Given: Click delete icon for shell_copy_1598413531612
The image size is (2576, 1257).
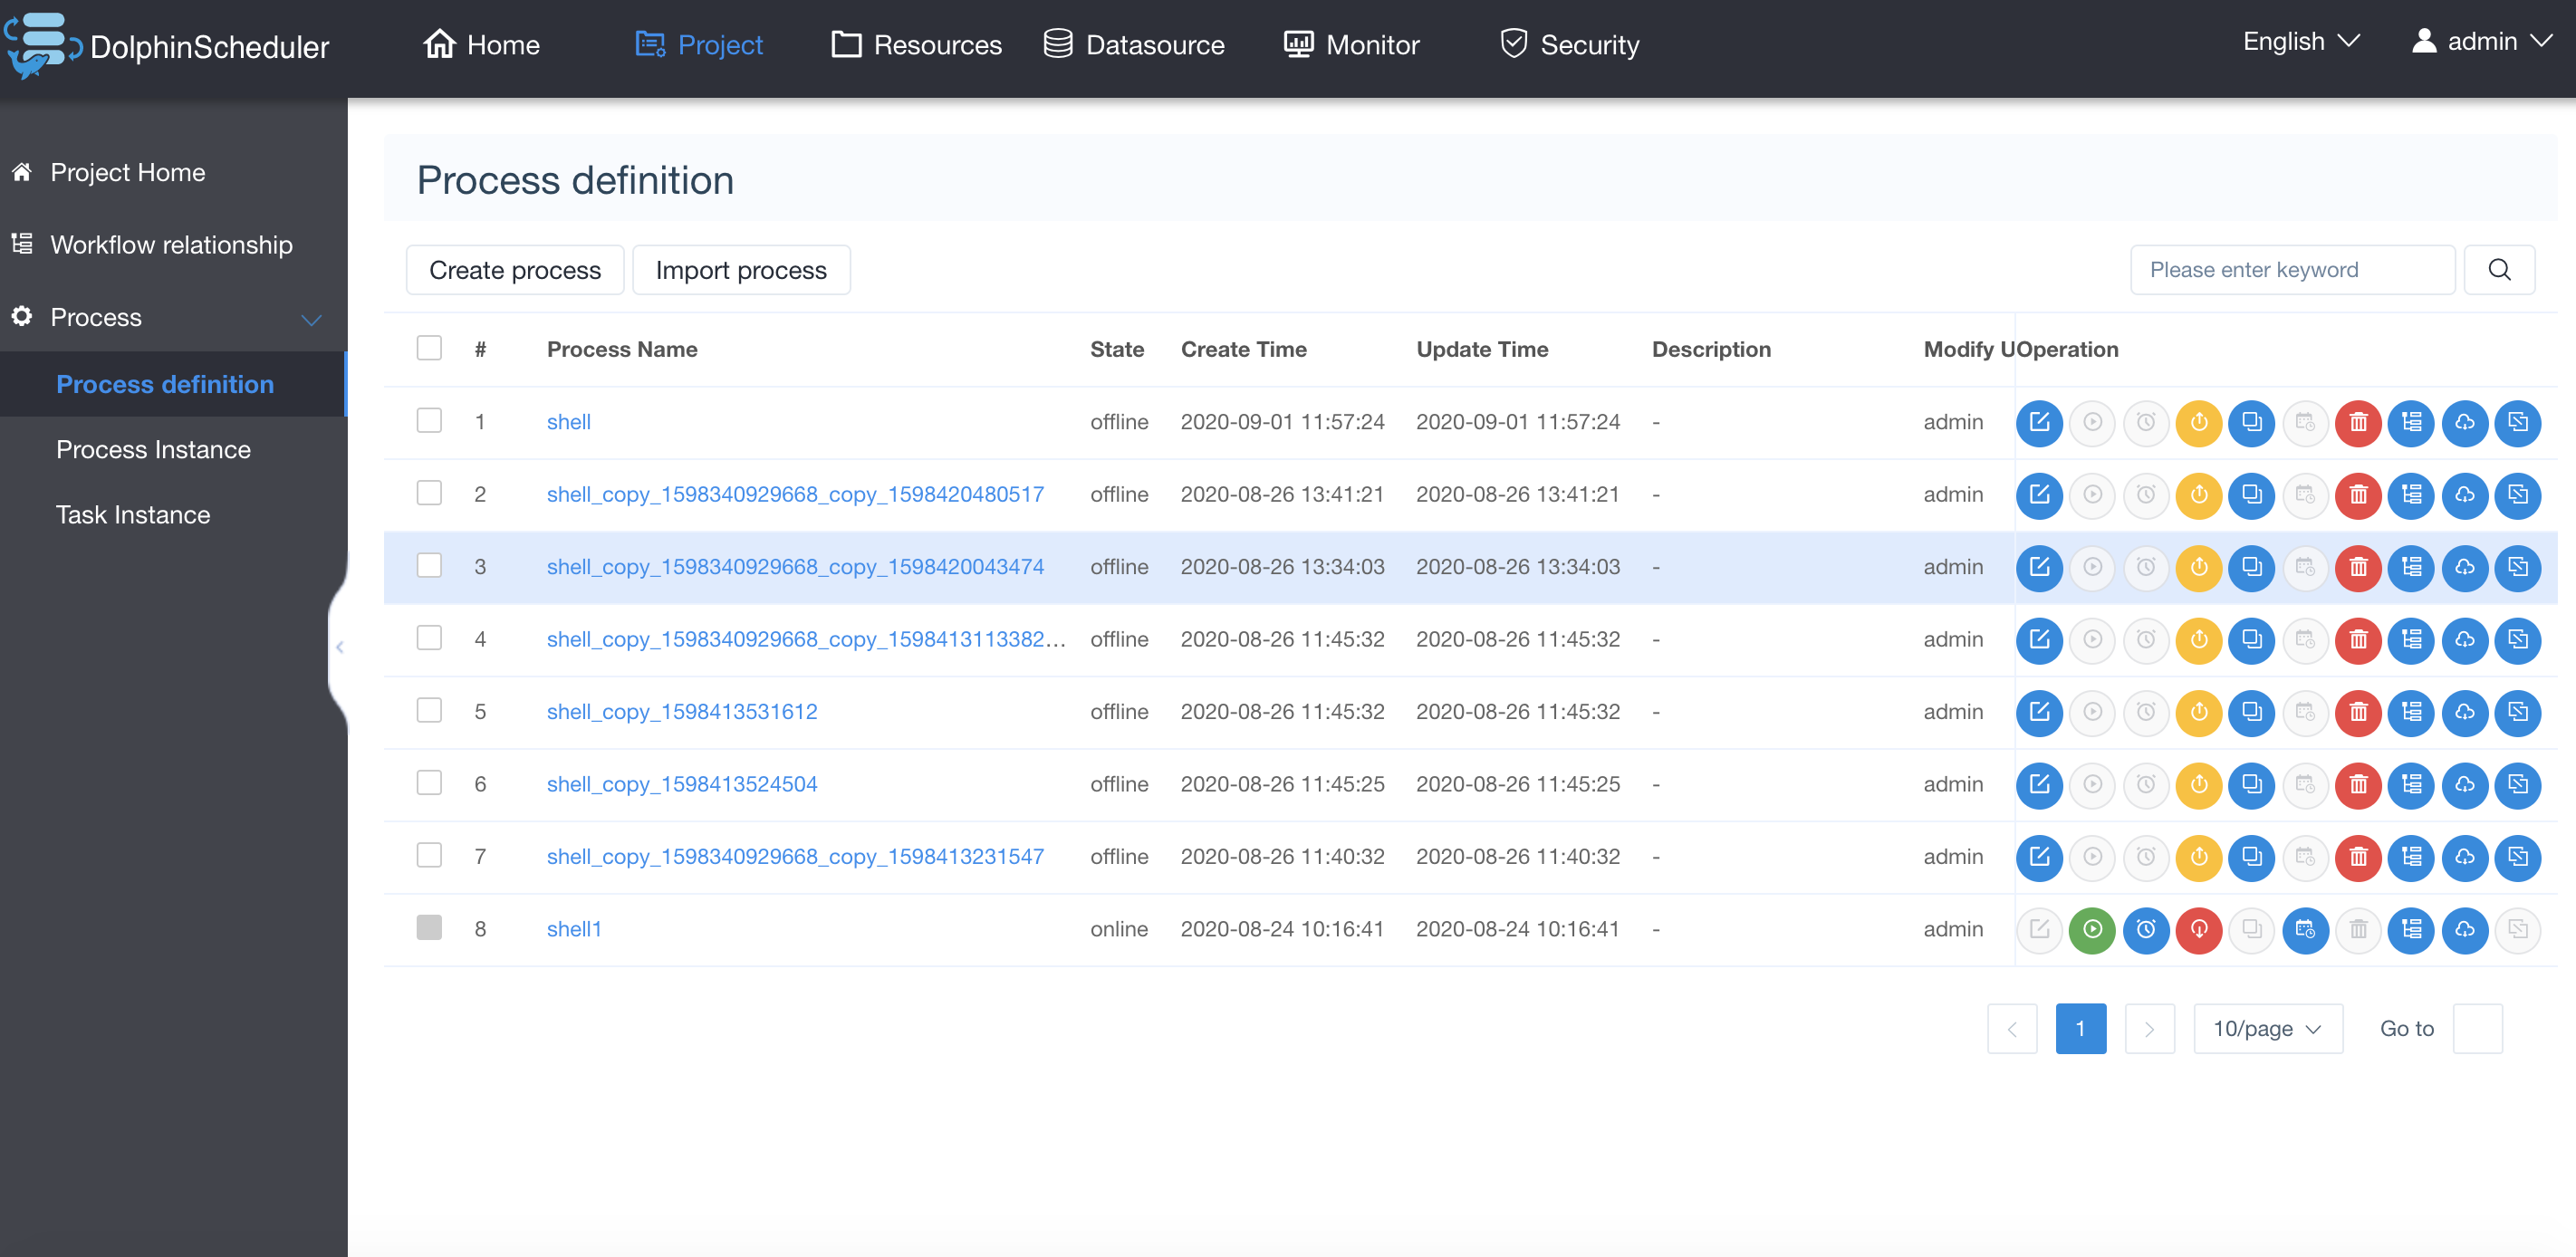Looking at the screenshot, I should [x=2358, y=712].
